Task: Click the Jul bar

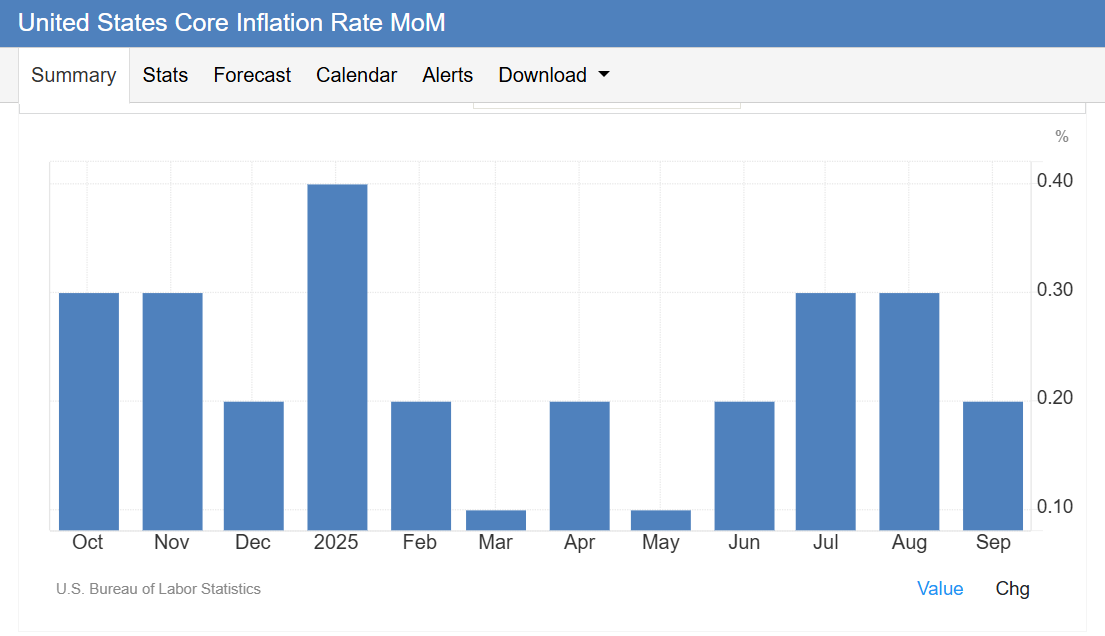Action: click(x=825, y=411)
